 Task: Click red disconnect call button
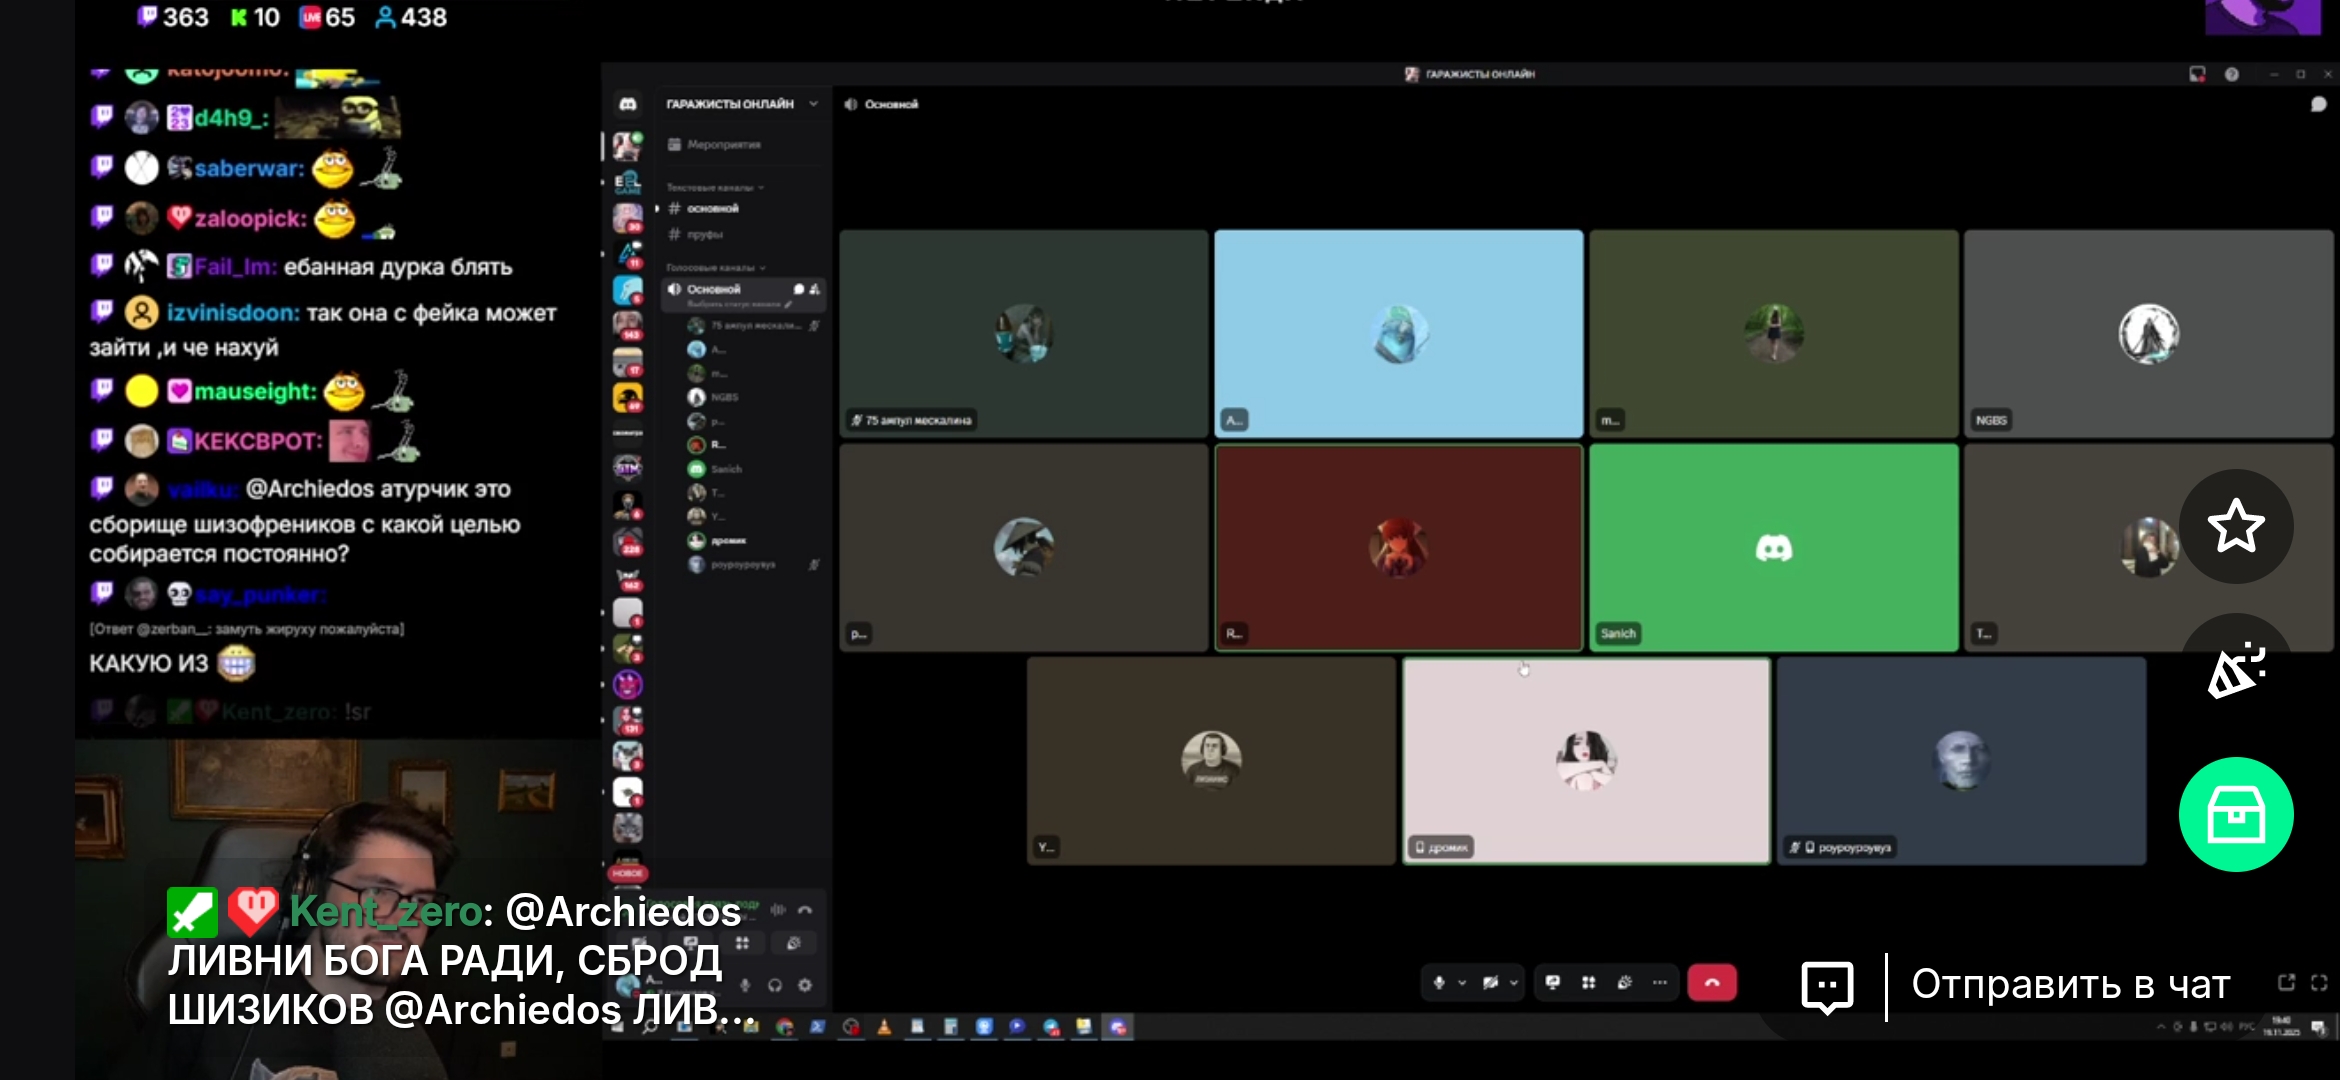coord(1711,983)
